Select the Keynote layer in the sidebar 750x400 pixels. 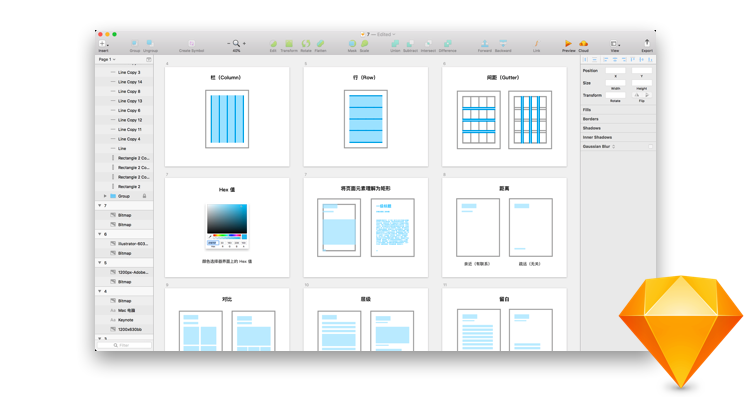pos(126,320)
